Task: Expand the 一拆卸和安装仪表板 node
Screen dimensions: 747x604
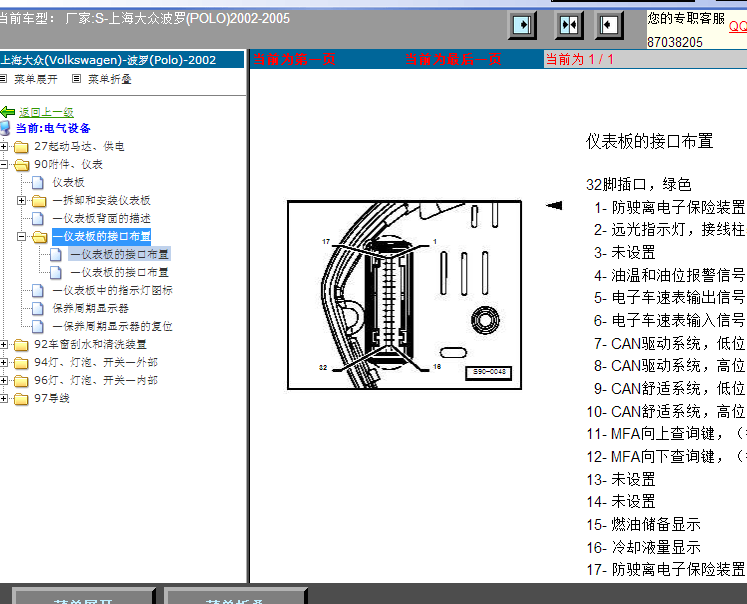Action: pos(21,201)
